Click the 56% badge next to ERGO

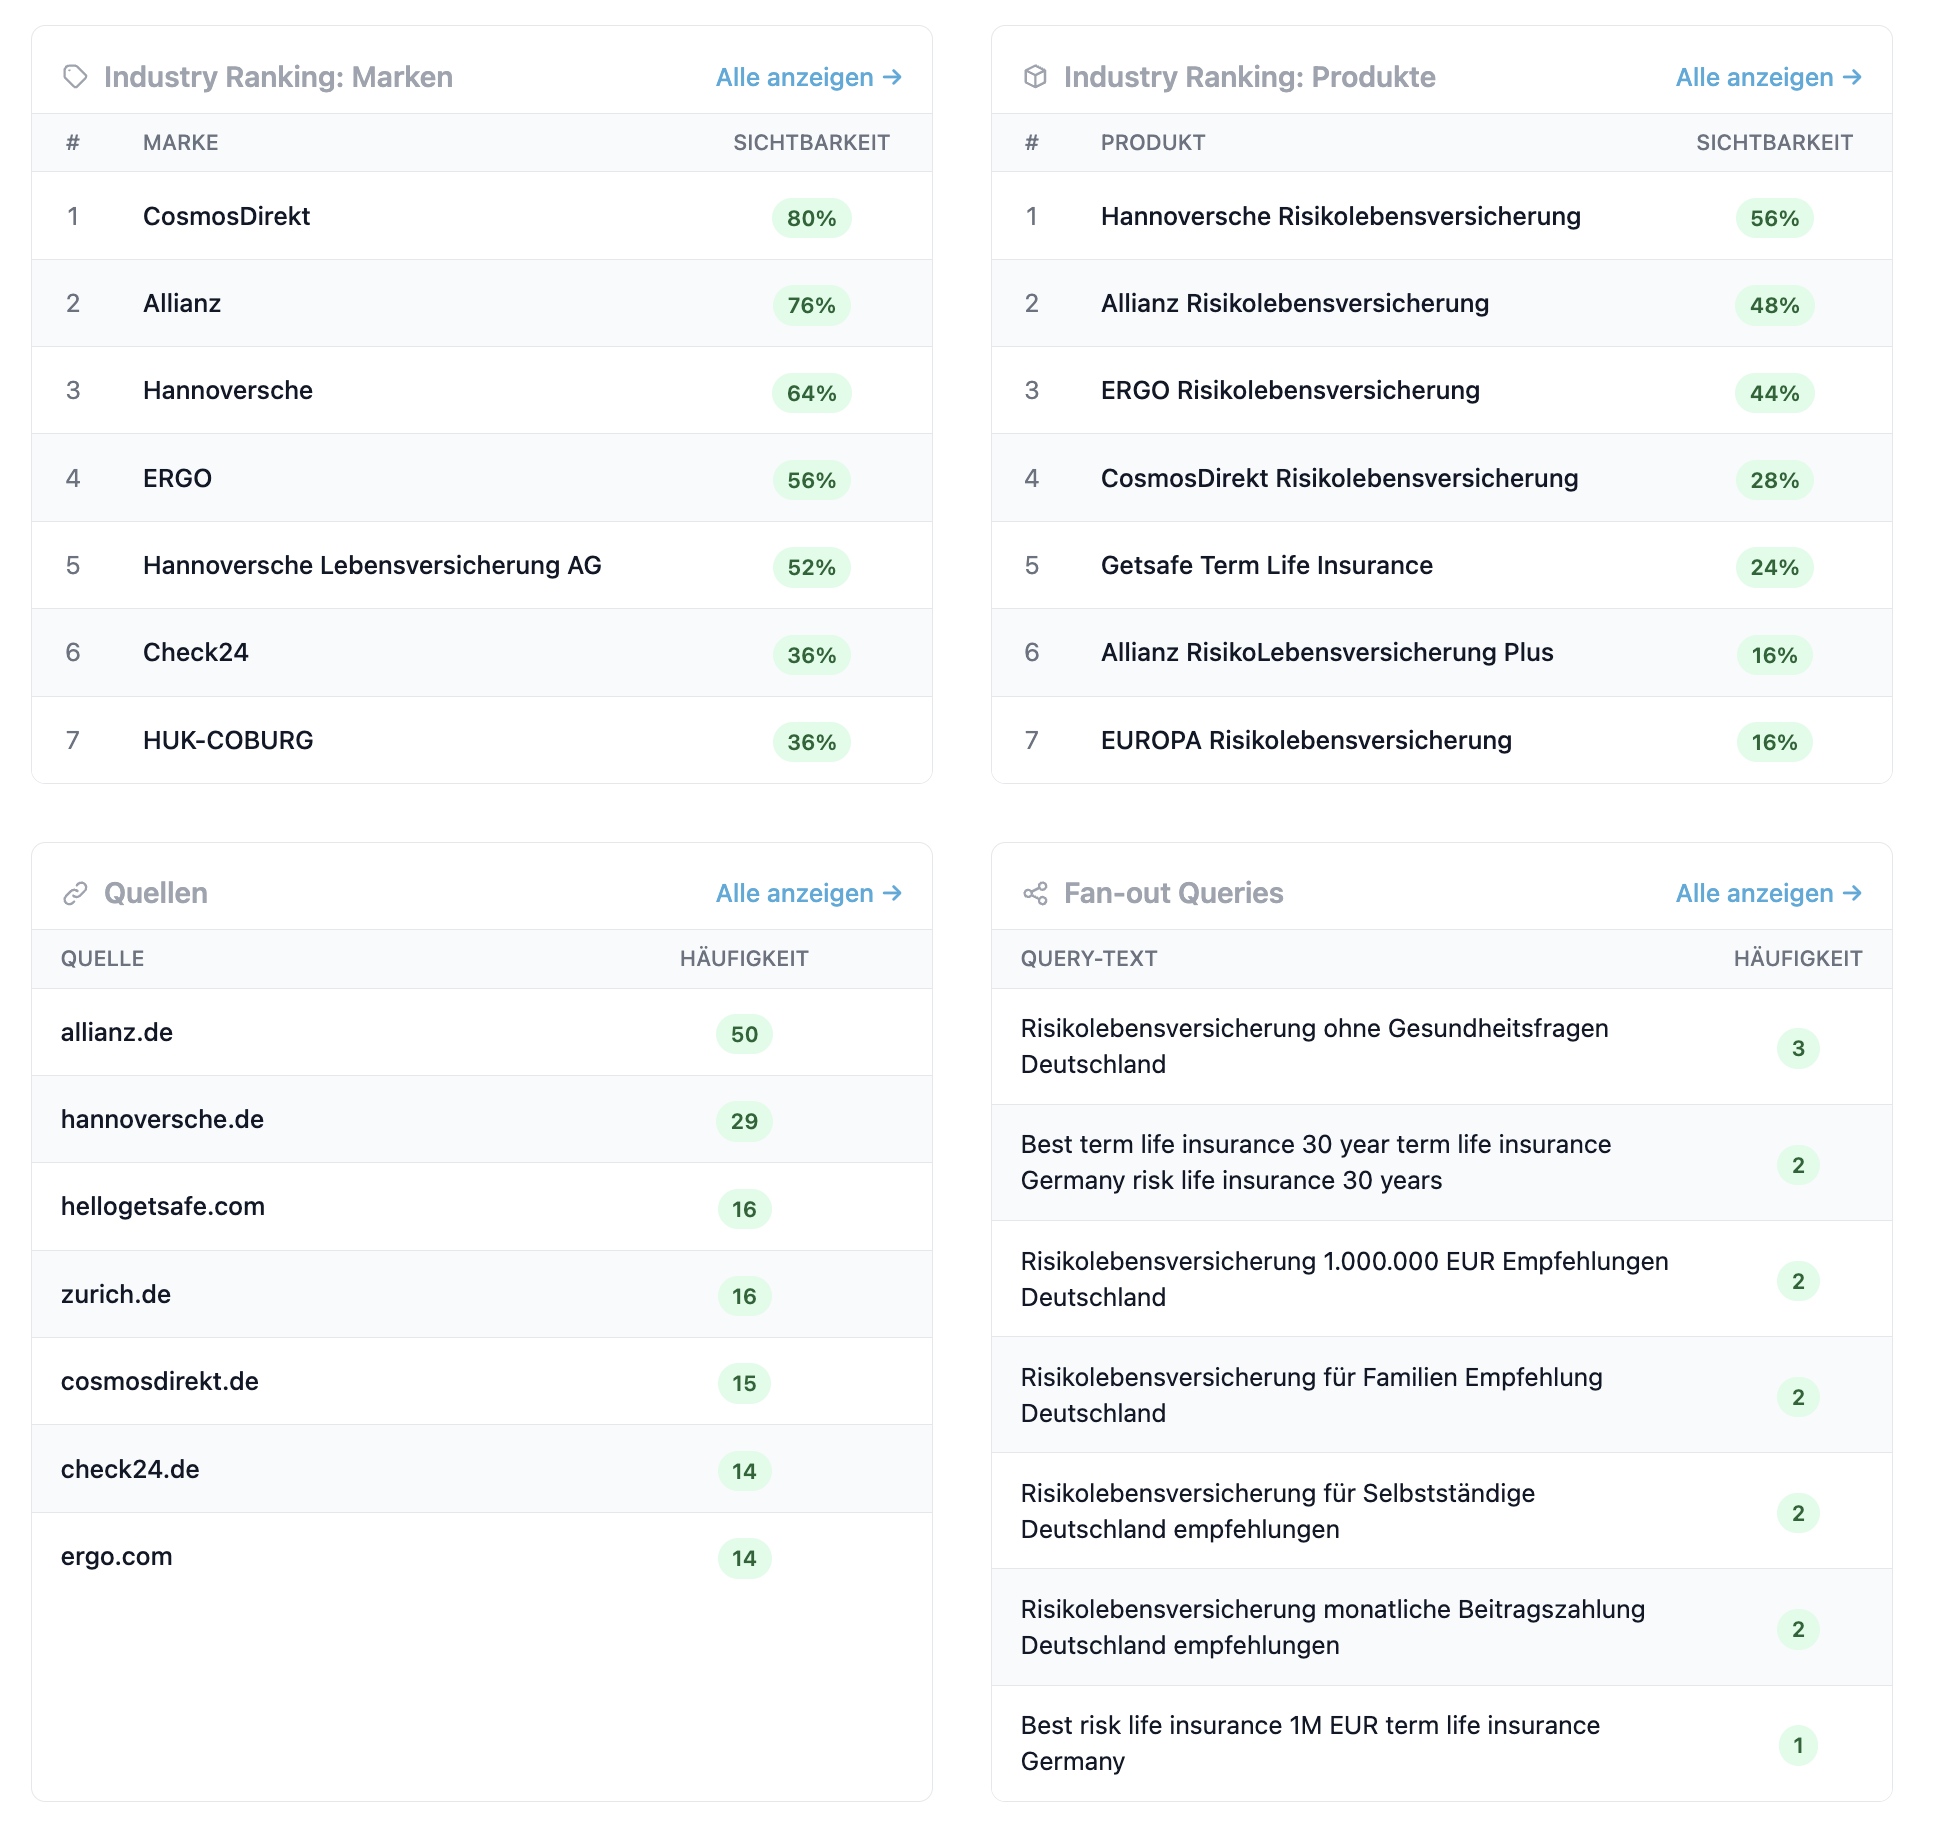point(810,480)
